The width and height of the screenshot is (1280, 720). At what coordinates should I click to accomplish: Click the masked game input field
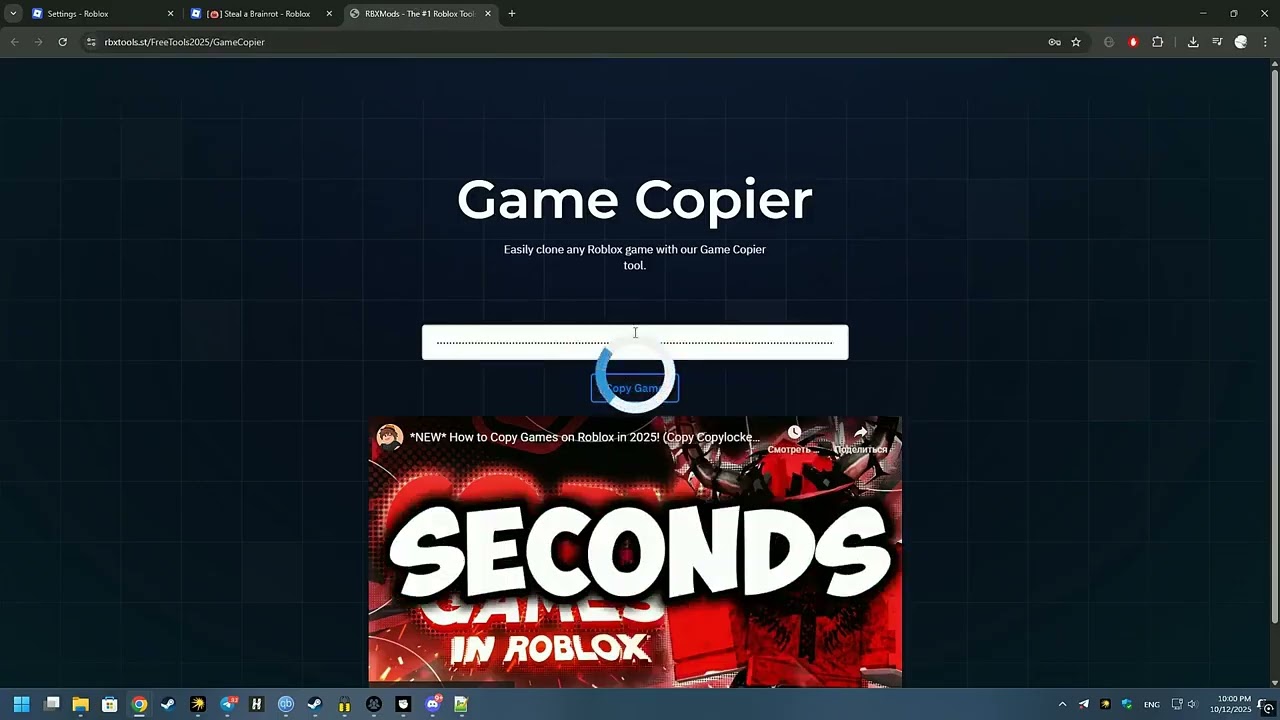(x=635, y=342)
